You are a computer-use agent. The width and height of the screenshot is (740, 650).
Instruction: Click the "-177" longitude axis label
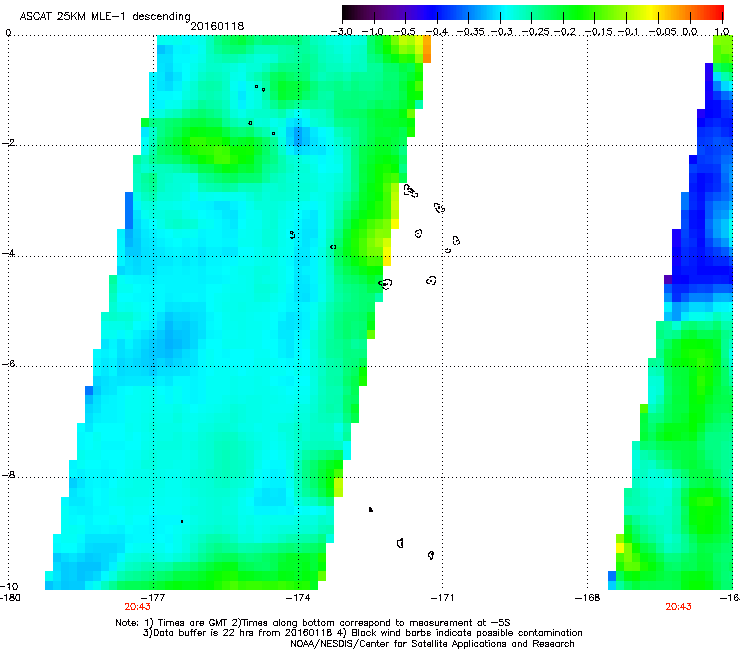coord(153,598)
